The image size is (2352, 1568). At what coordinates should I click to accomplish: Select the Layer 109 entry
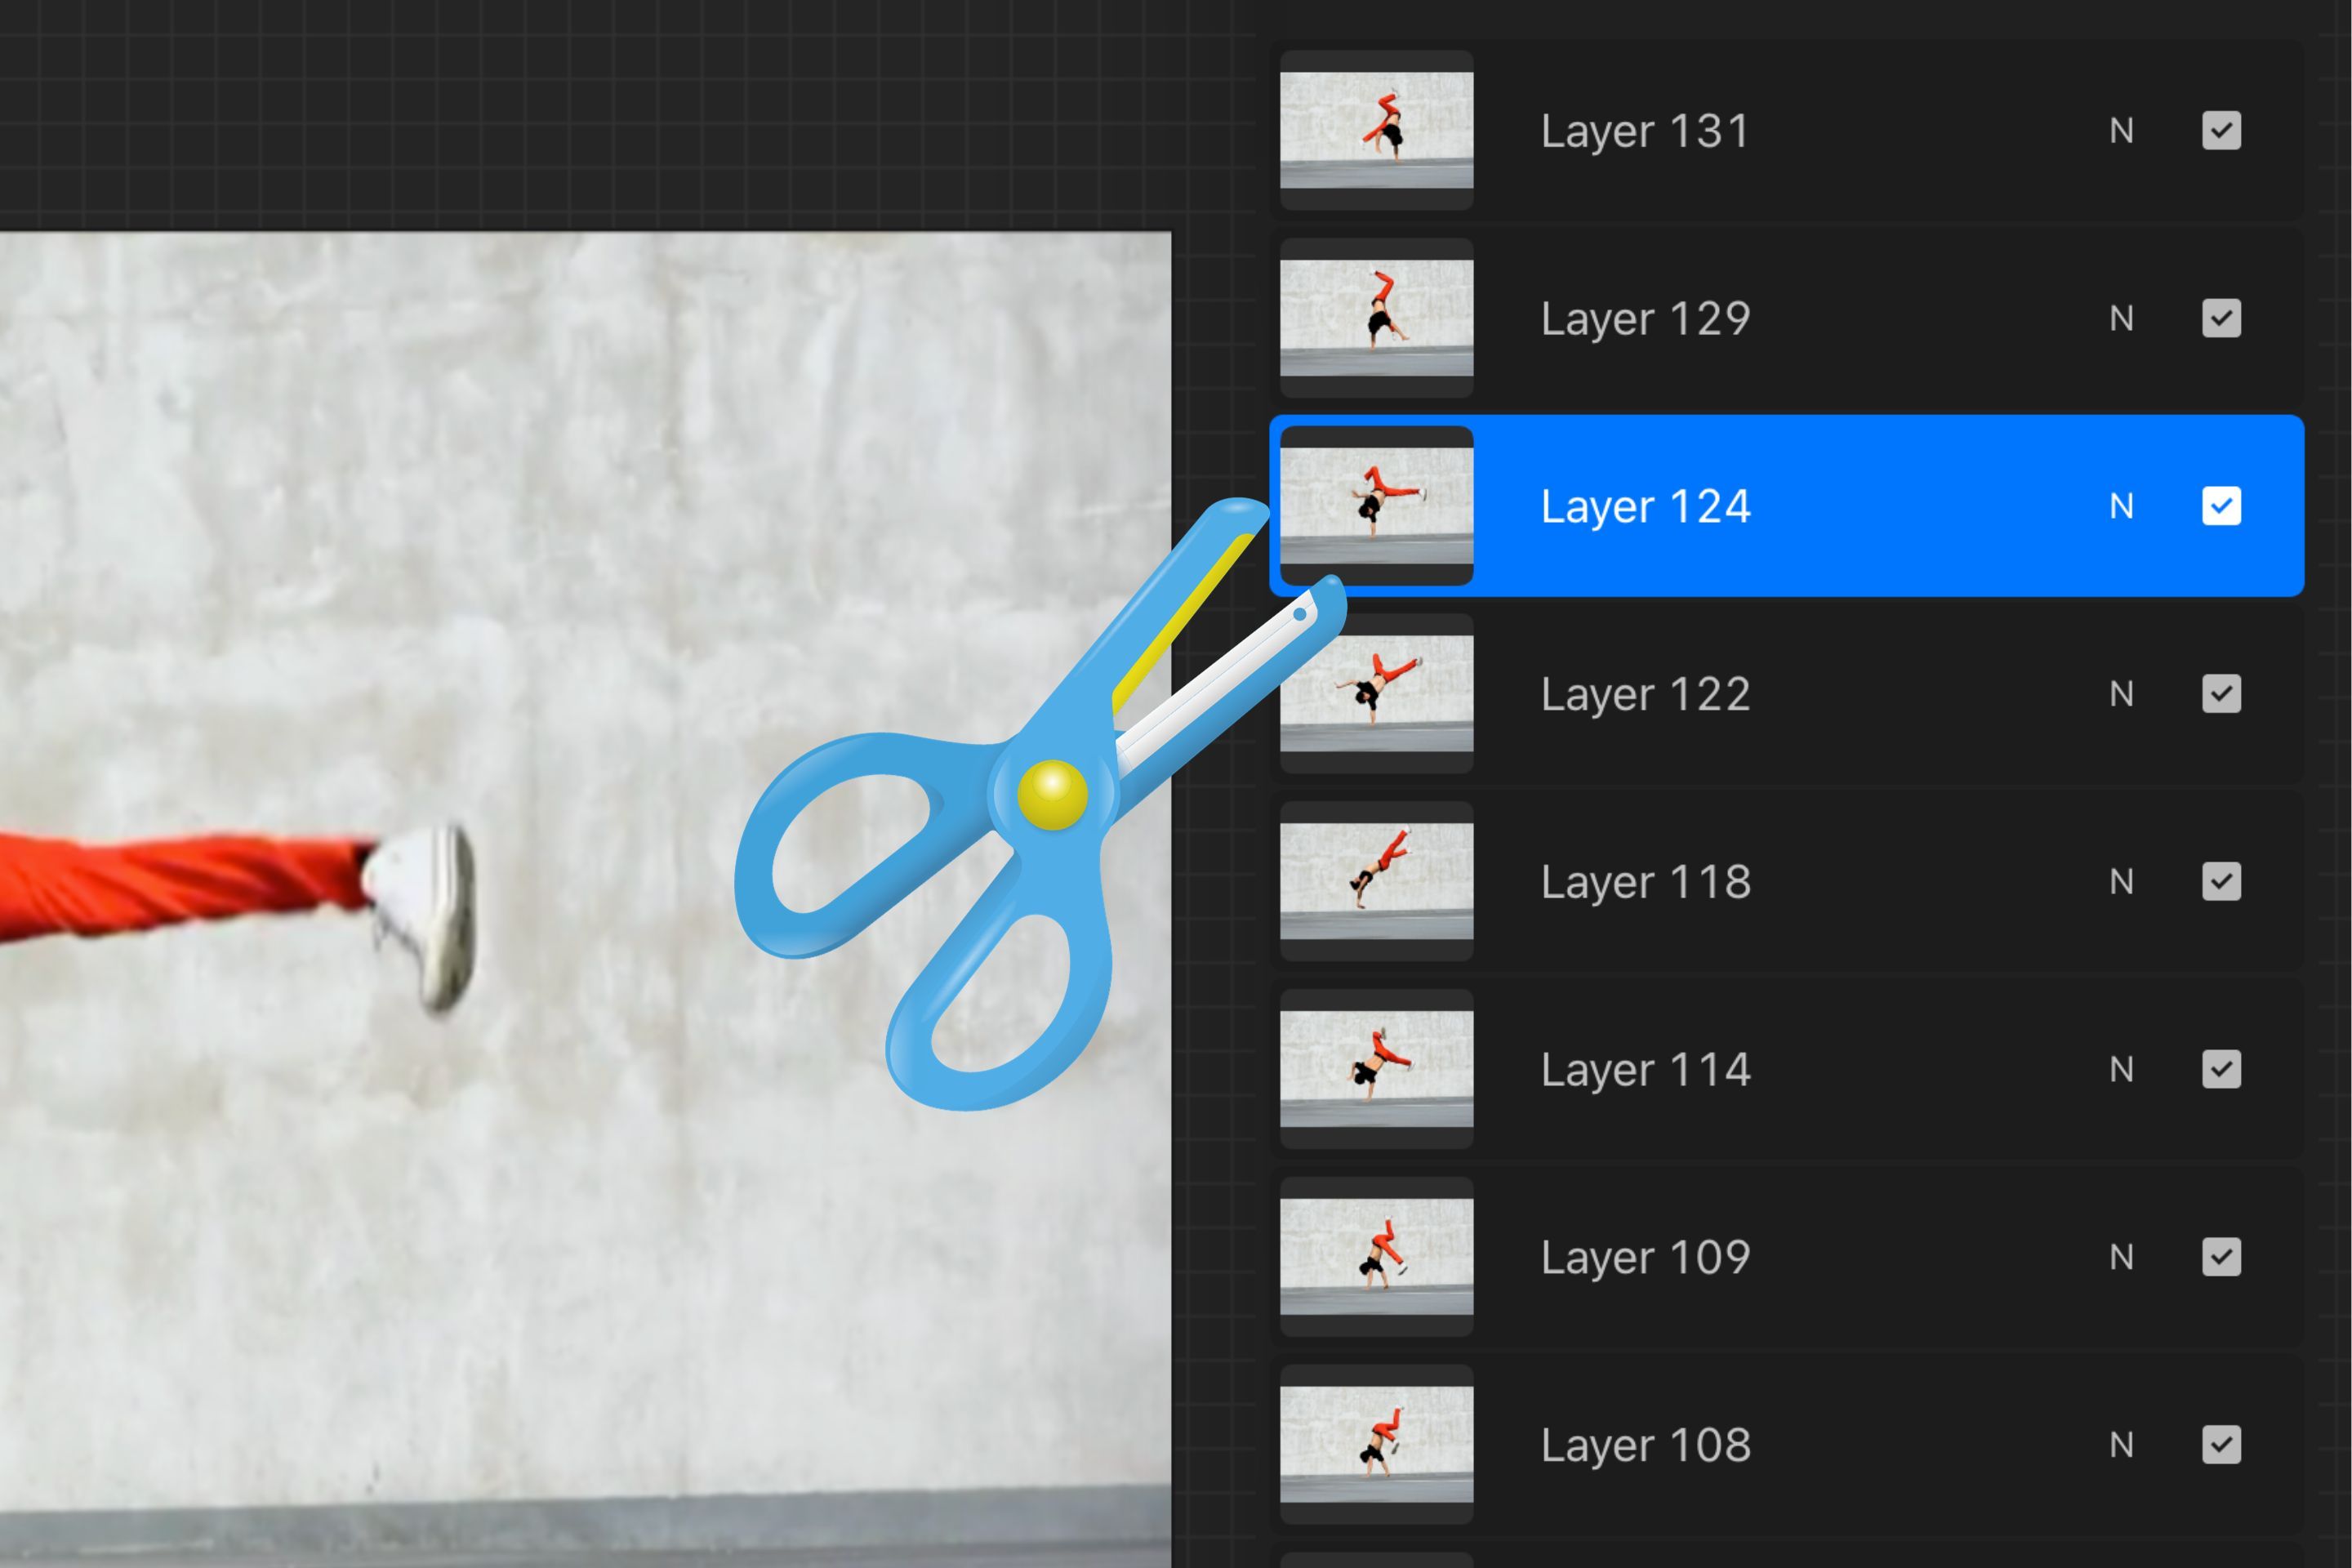point(1645,1257)
